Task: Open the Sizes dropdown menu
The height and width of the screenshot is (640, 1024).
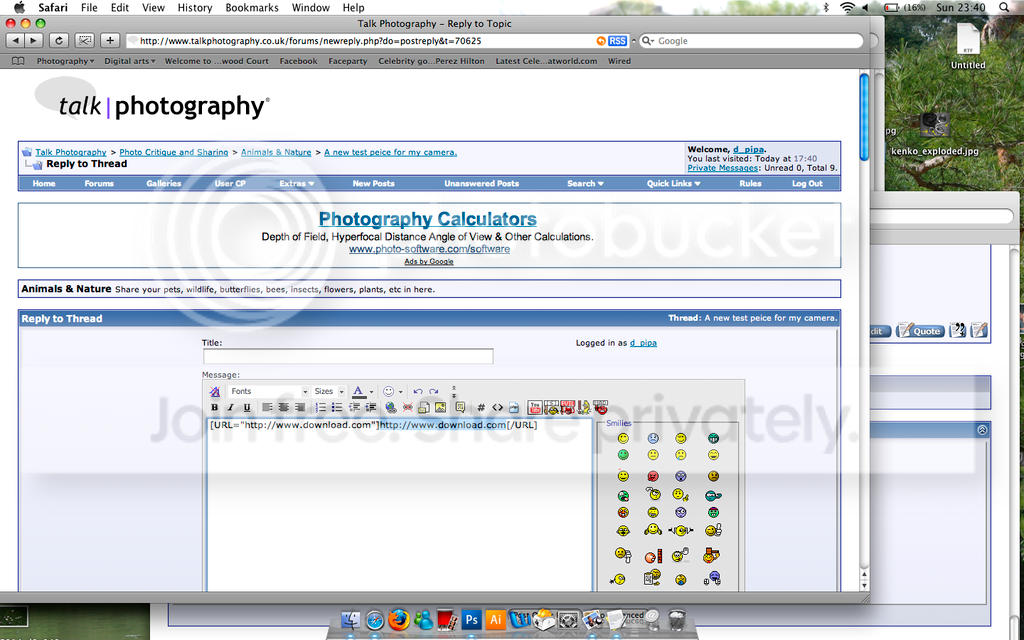Action: coord(328,391)
